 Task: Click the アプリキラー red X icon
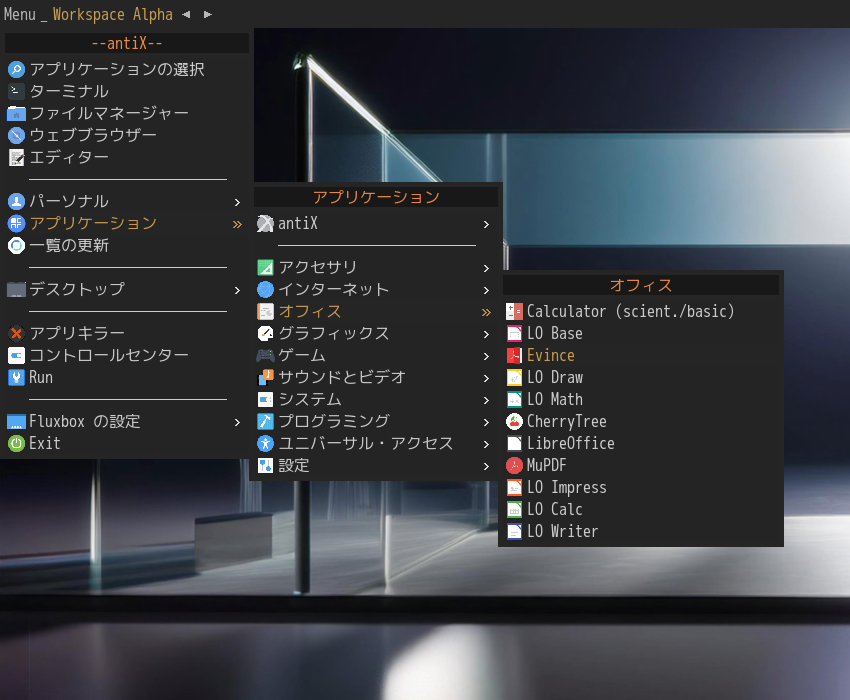click(x=16, y=333)
